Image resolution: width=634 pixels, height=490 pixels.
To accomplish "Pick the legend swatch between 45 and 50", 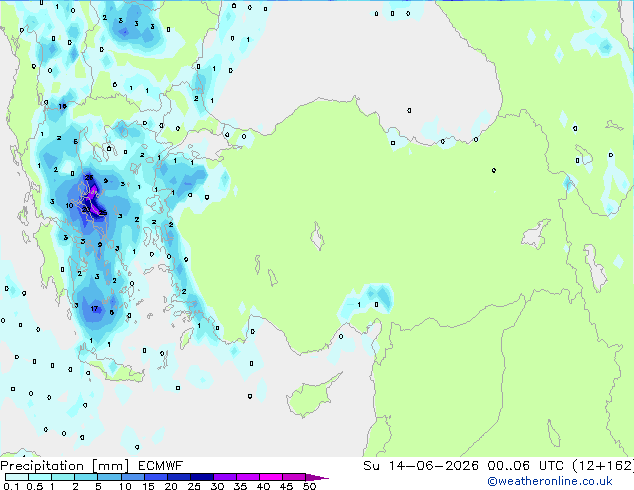I will pyautogui.click(x=294, y=477).
